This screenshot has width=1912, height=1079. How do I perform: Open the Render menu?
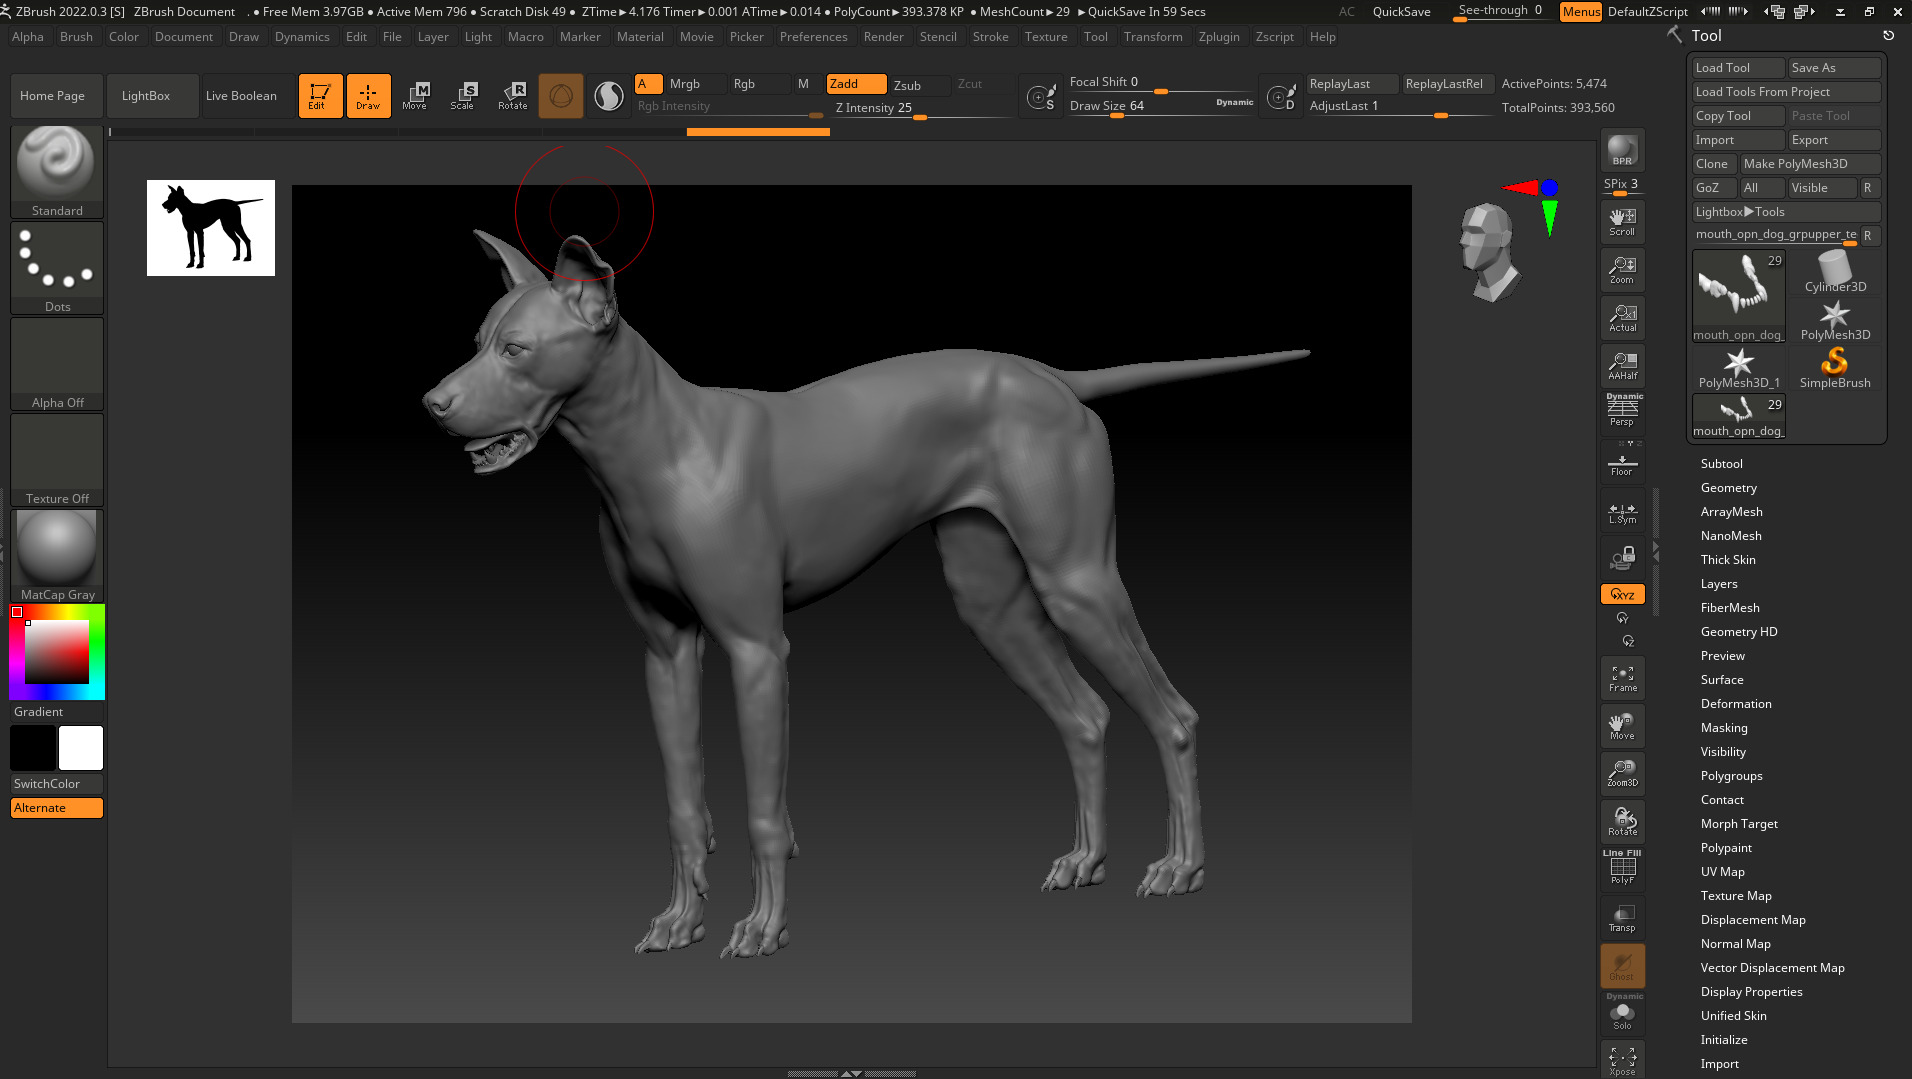point(883,37)
